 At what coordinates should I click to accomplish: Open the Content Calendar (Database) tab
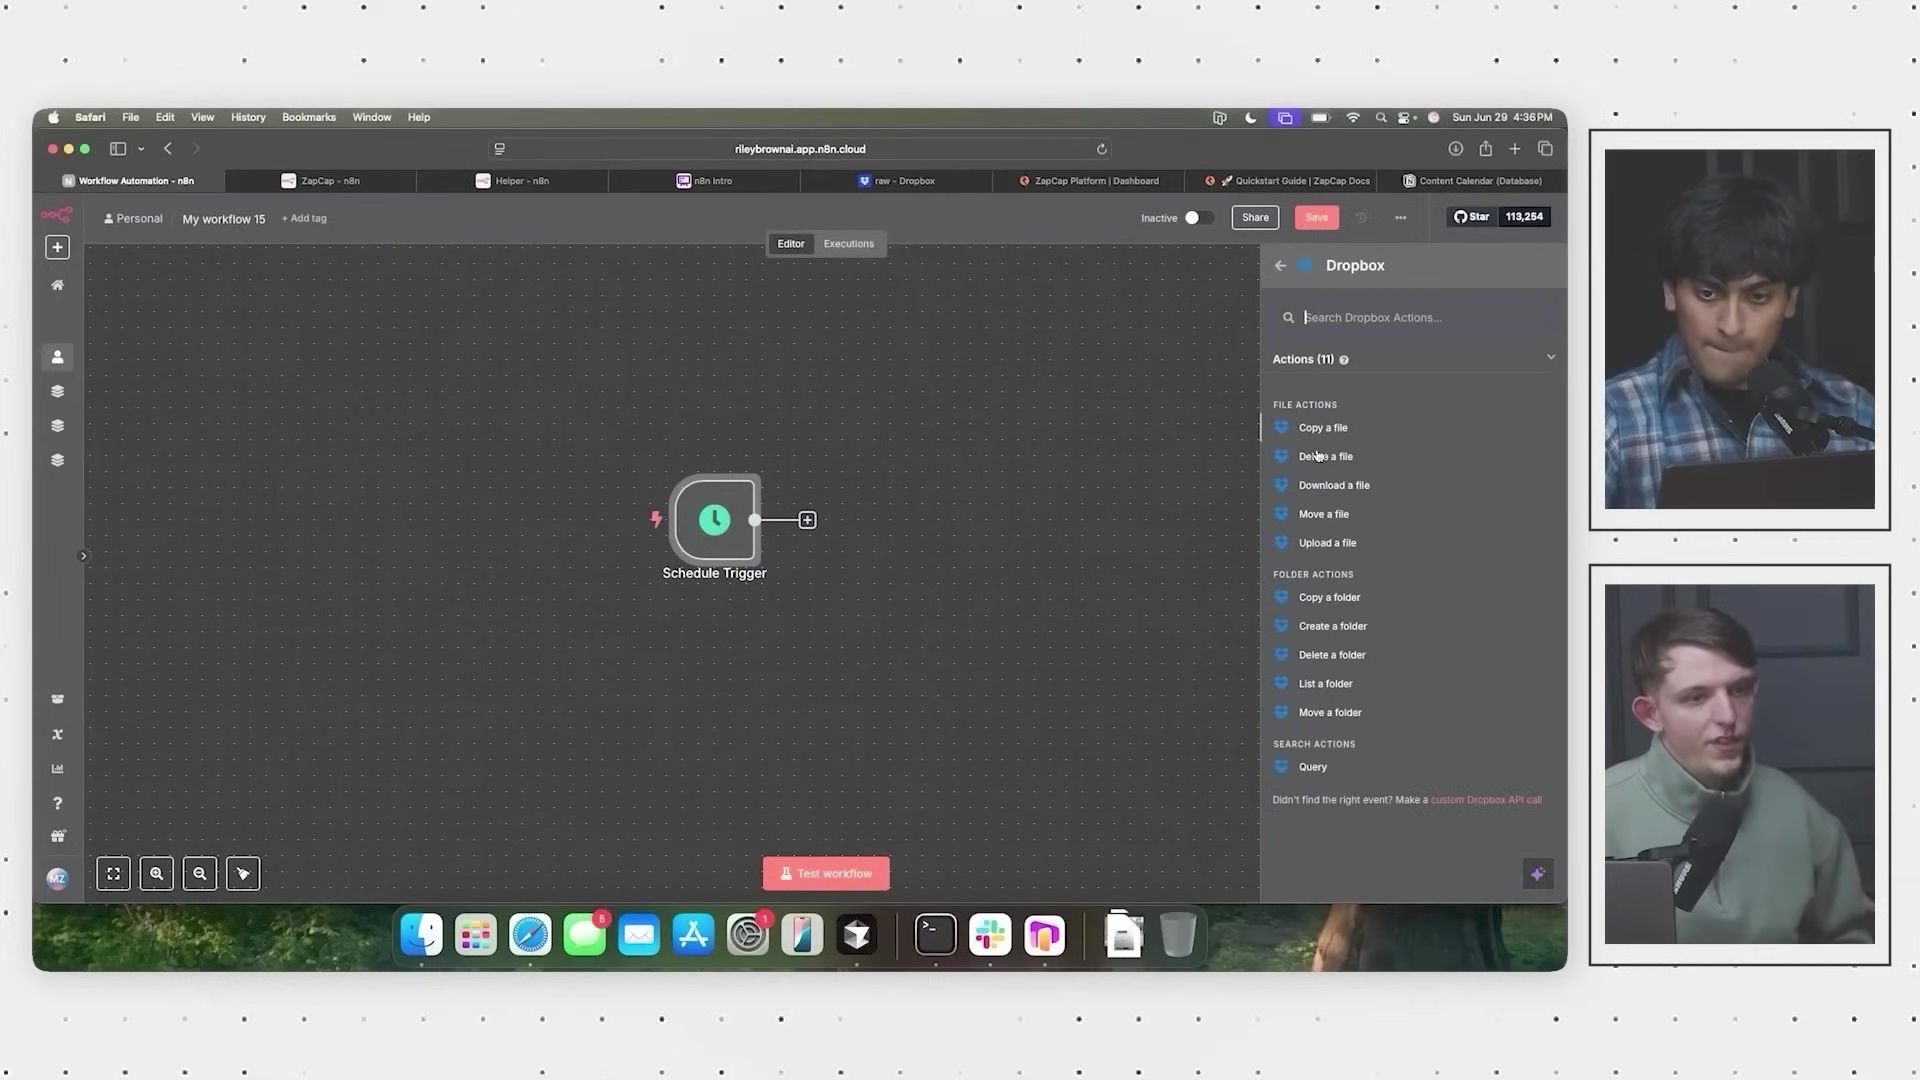click(1472, 181)
